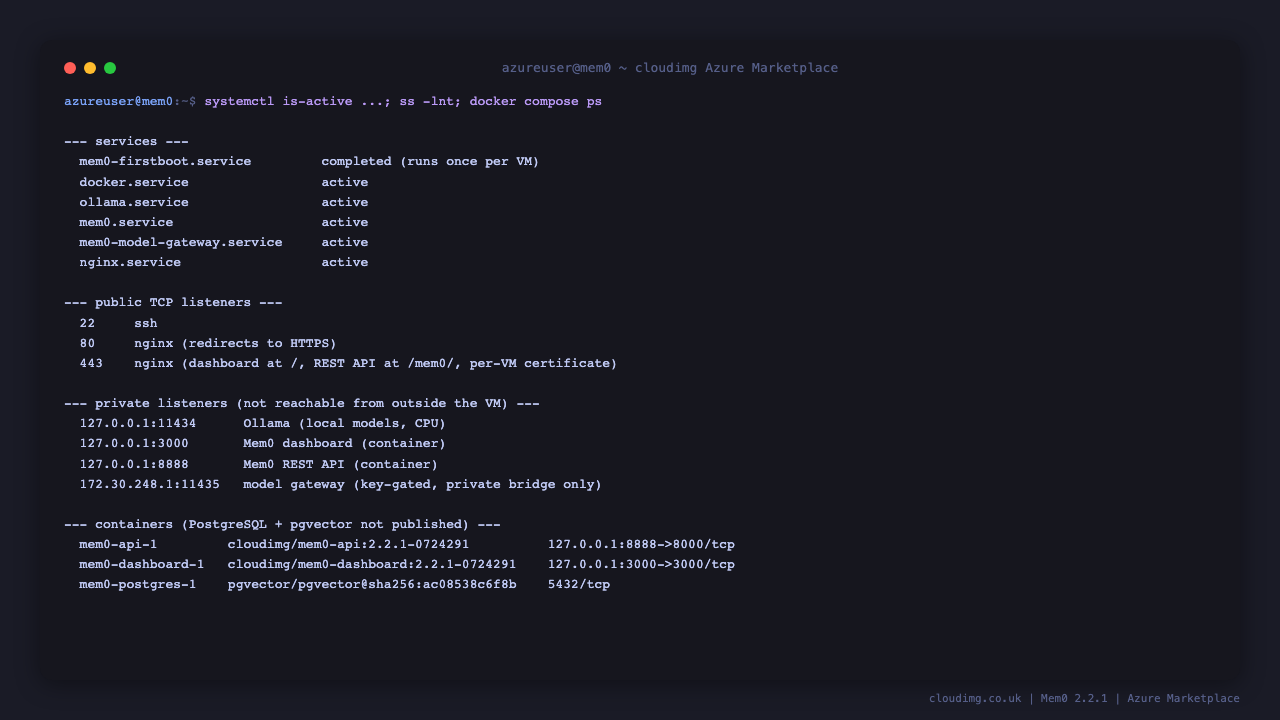
Task: Click 'completed (runs once per VM)' status
Action: pos(430,162)
